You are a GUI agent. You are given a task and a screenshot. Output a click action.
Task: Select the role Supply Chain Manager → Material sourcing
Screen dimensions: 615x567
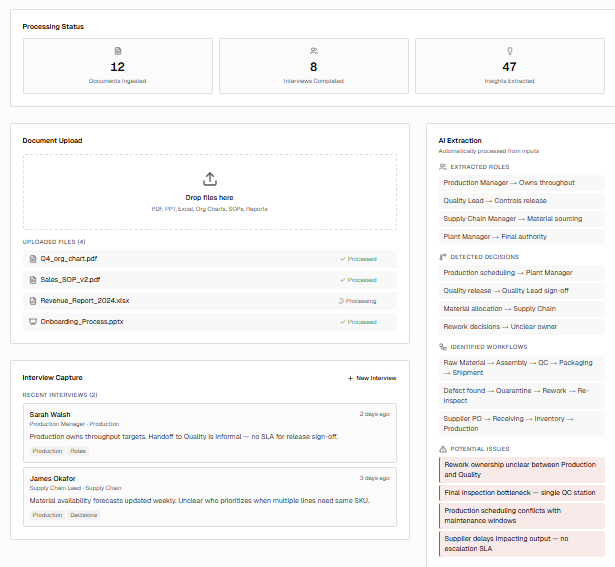coord(522,219)
